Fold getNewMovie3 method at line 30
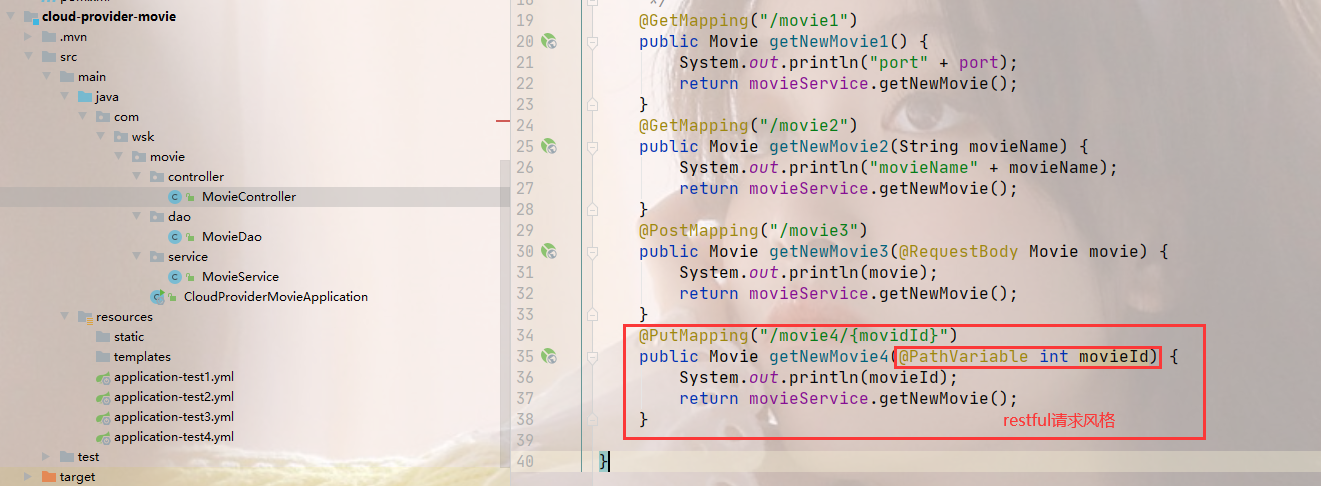The width and height of the screenshot is (1321, 486). (592, 251)
